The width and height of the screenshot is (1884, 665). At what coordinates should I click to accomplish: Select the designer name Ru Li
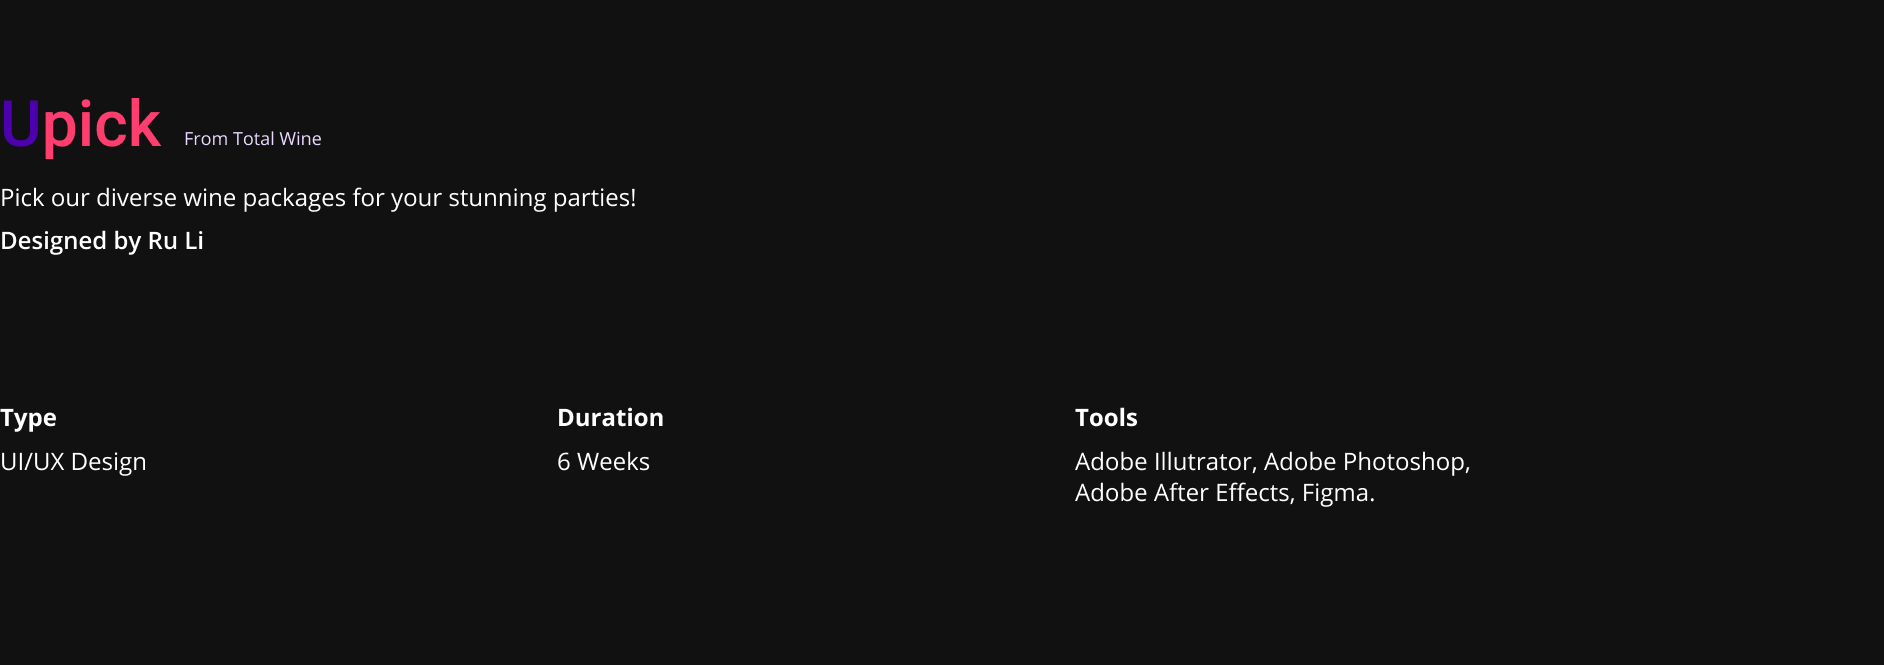(176, 241)
